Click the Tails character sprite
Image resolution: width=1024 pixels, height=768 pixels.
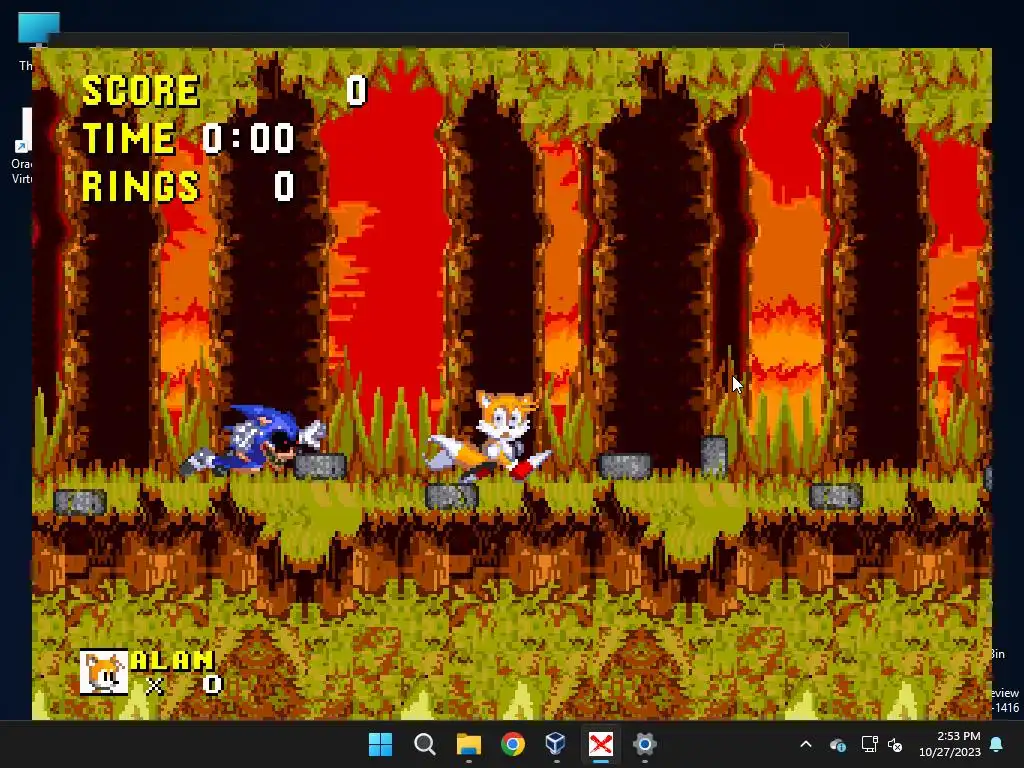488,435
